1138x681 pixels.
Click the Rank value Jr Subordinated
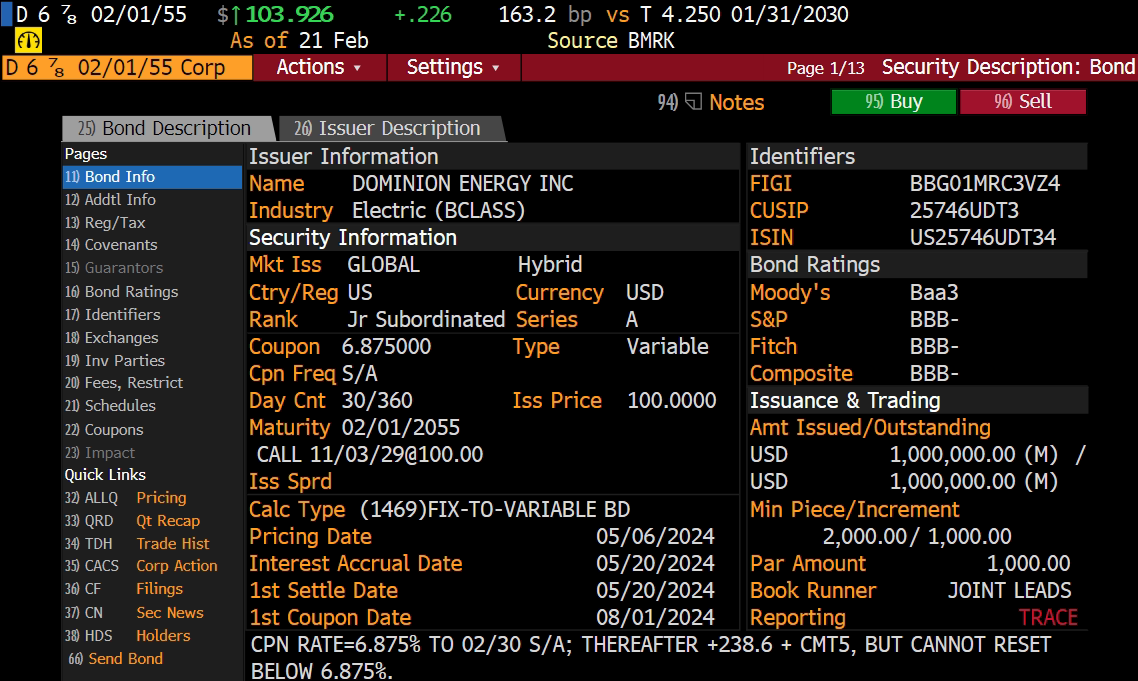426,319
